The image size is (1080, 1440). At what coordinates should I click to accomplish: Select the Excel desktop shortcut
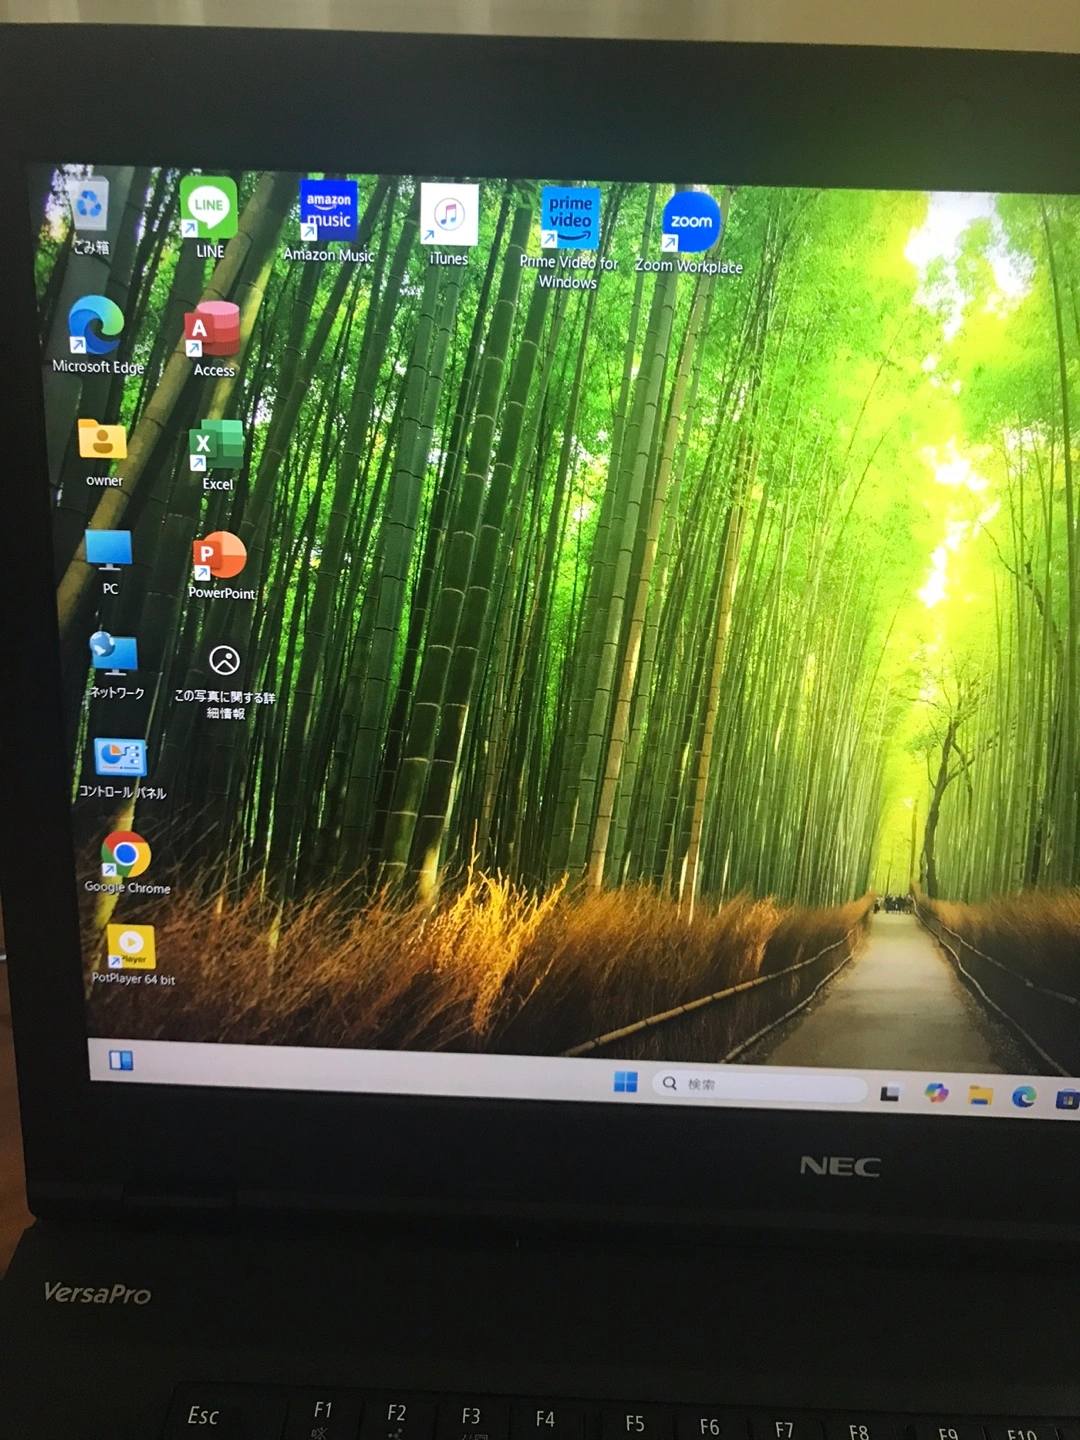click(216, 446)
